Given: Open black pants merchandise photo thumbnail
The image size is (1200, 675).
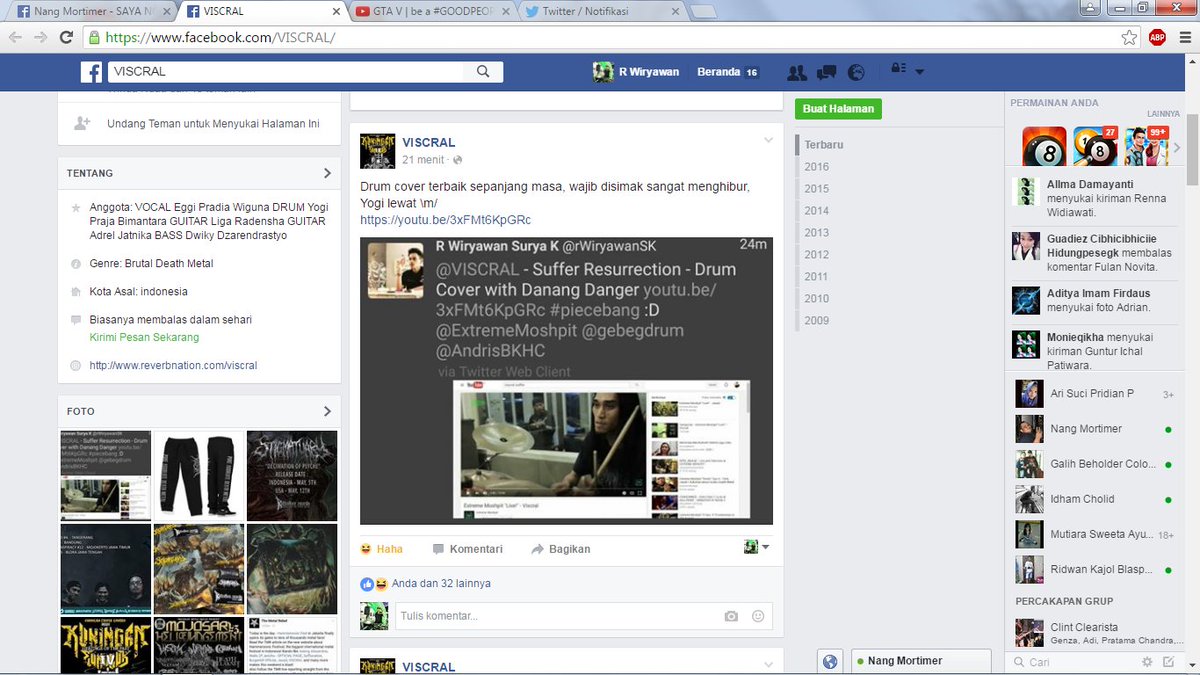Looking at the screenshot, I should (198, 474).
